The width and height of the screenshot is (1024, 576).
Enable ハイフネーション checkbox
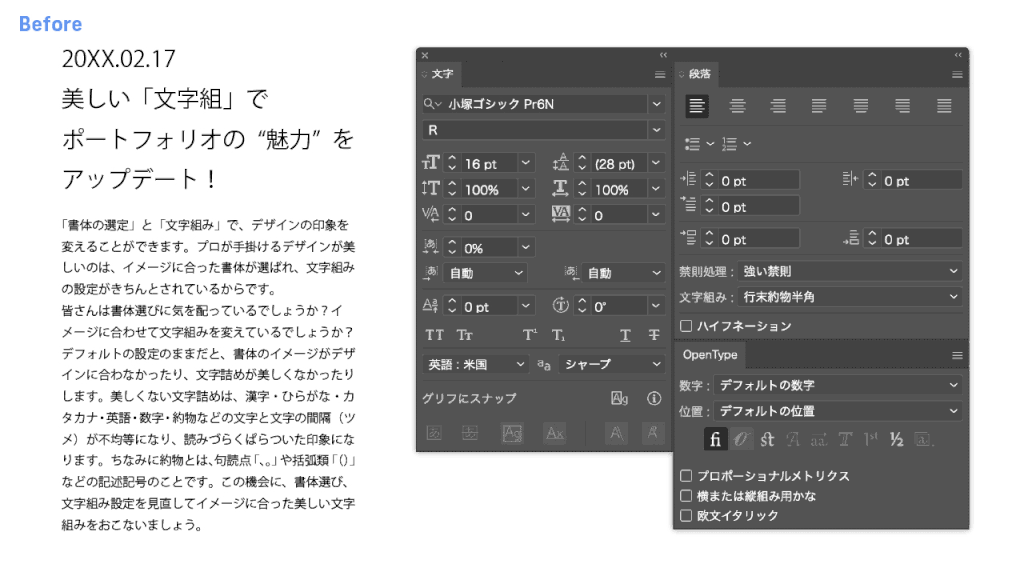point(686,326)
